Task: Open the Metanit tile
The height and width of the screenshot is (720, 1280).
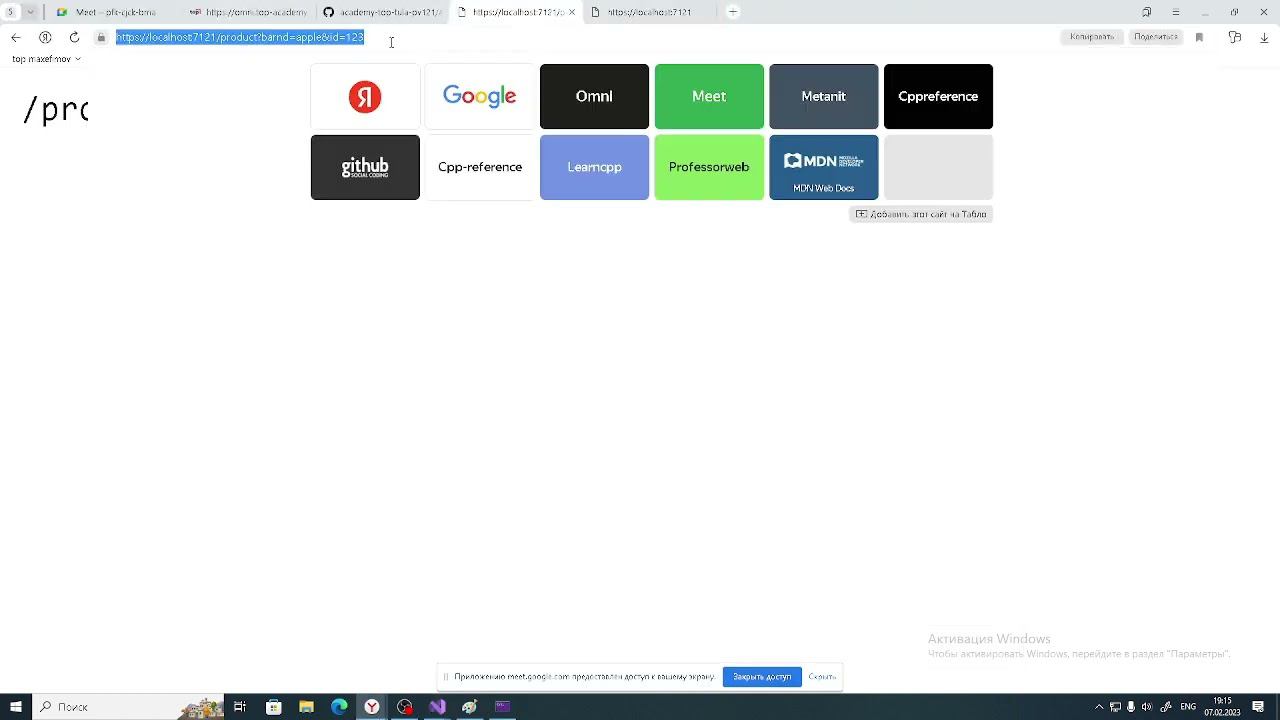Action: (824, 96)
